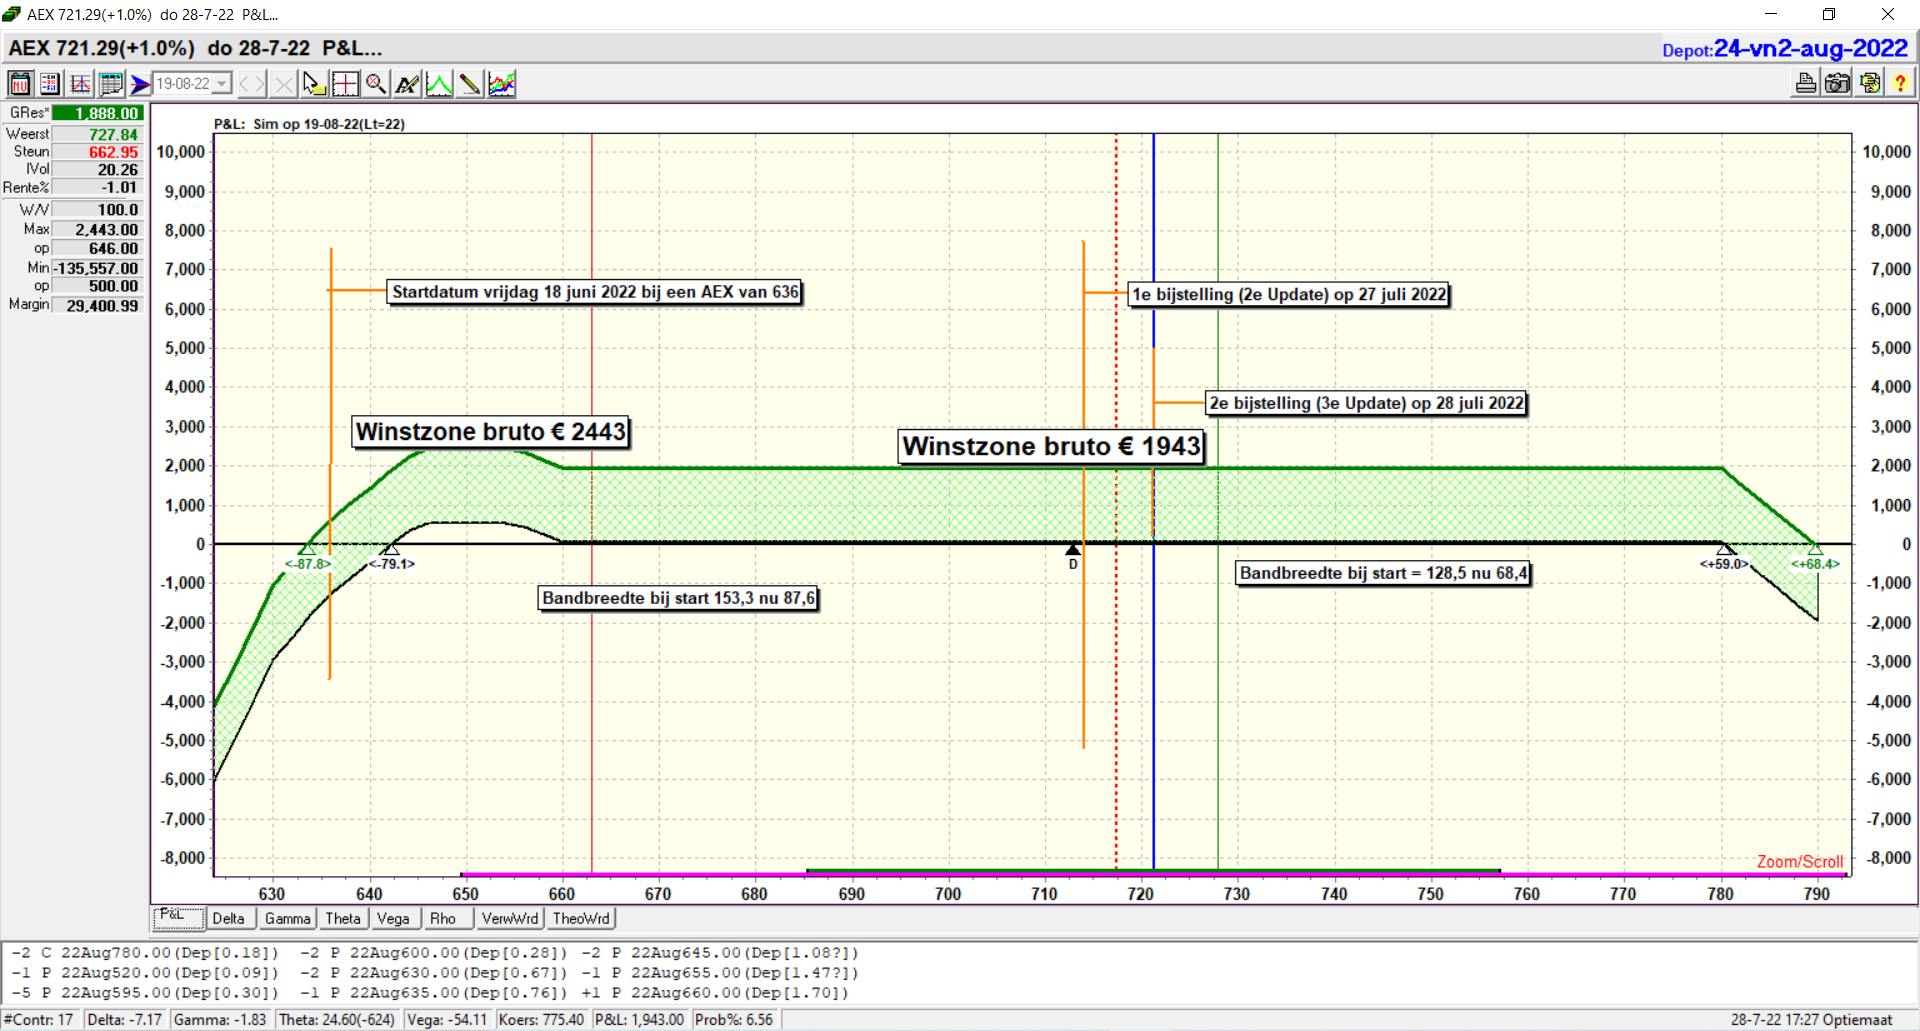Click the W/V field showing 100.0
The height and width of the screenshot is (1031, 1920).
(98, 210)
